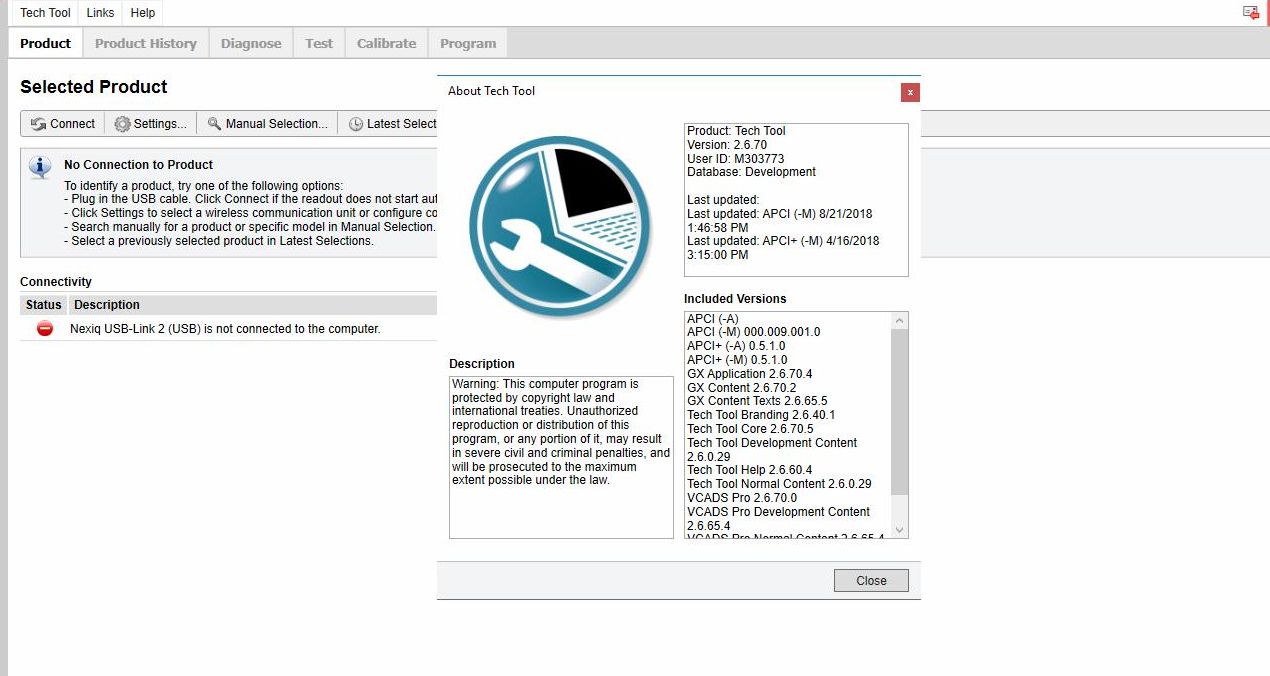Select 'GX Content Texts 2.6.65.5' entry

(757, 401)
